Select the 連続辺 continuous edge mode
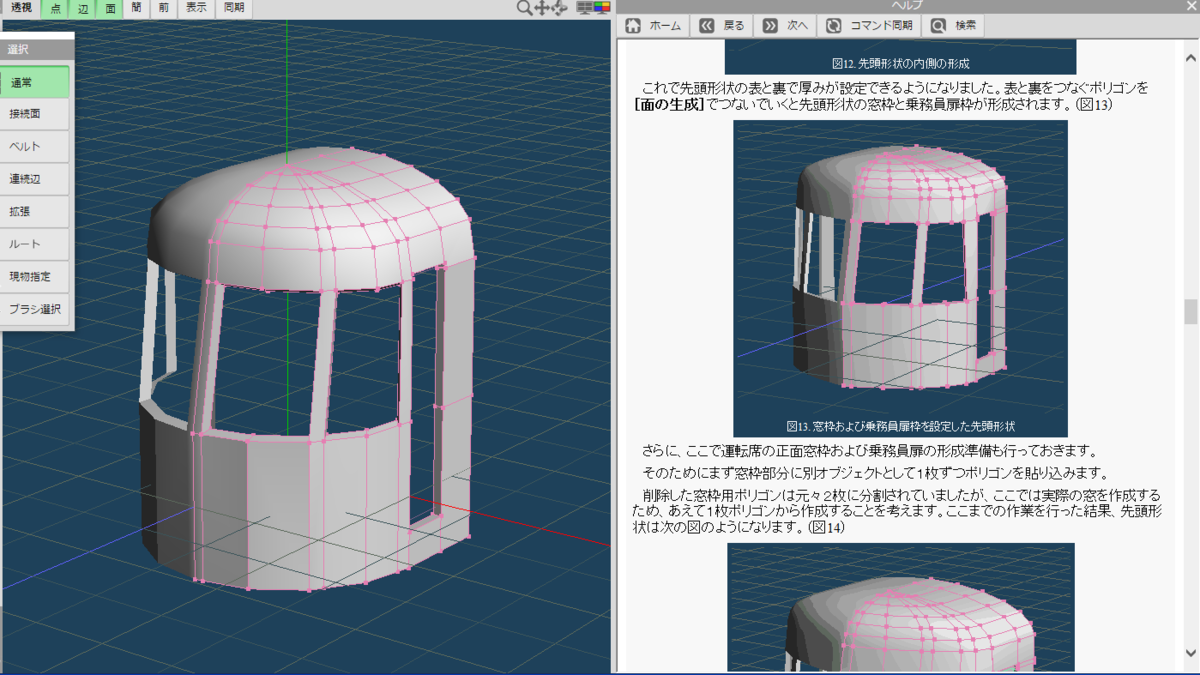1200x675 pixels. (35, 179)
